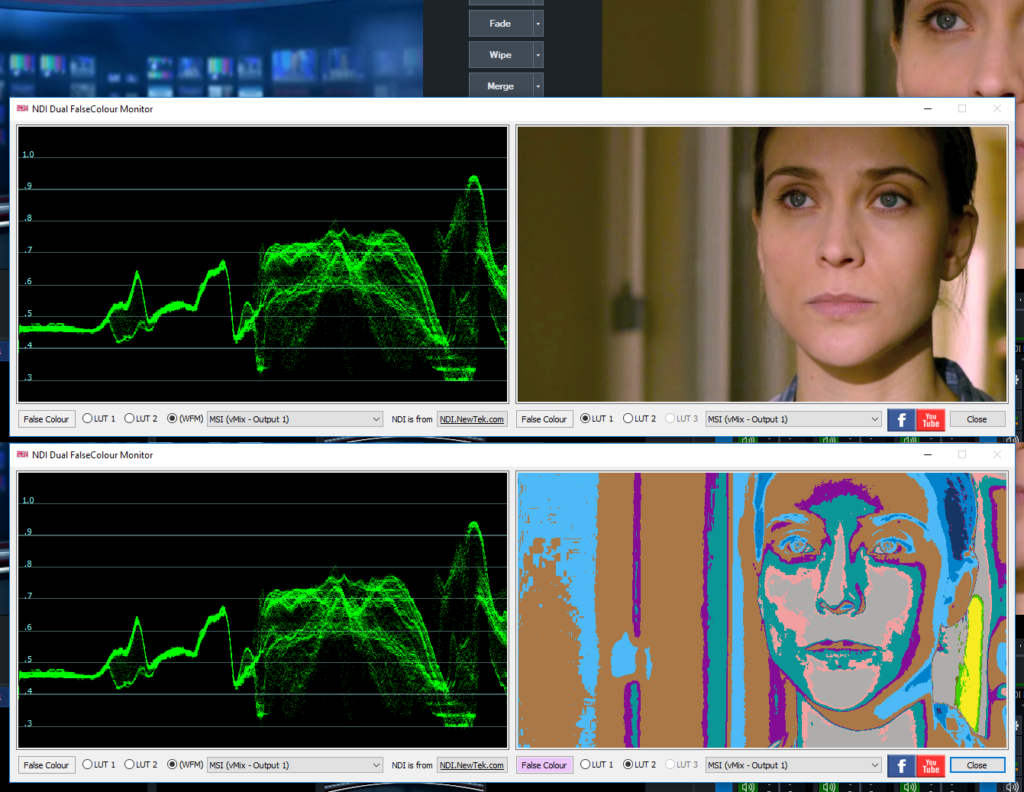Open Facebook icon in bottom monitor window
This screenshot has width=1024, height=792.
point(901,766)
